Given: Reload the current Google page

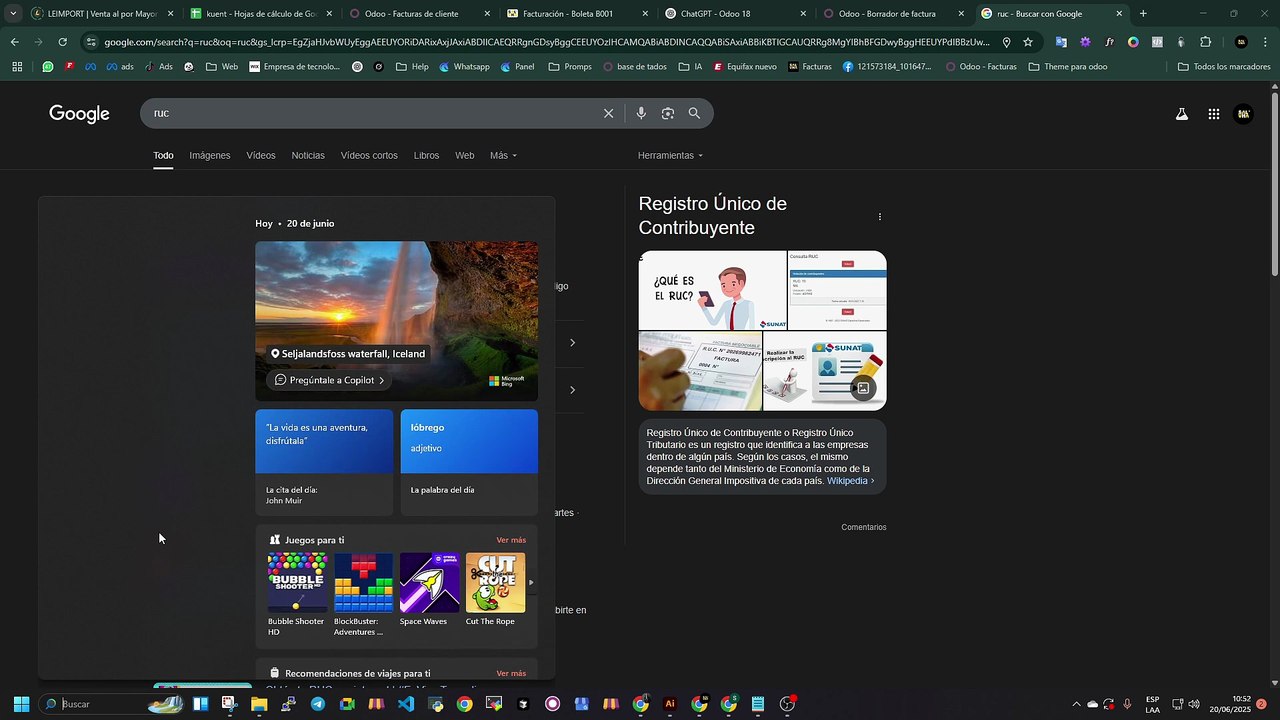Looking at the screenshot, I should click(x=62, y=42).
